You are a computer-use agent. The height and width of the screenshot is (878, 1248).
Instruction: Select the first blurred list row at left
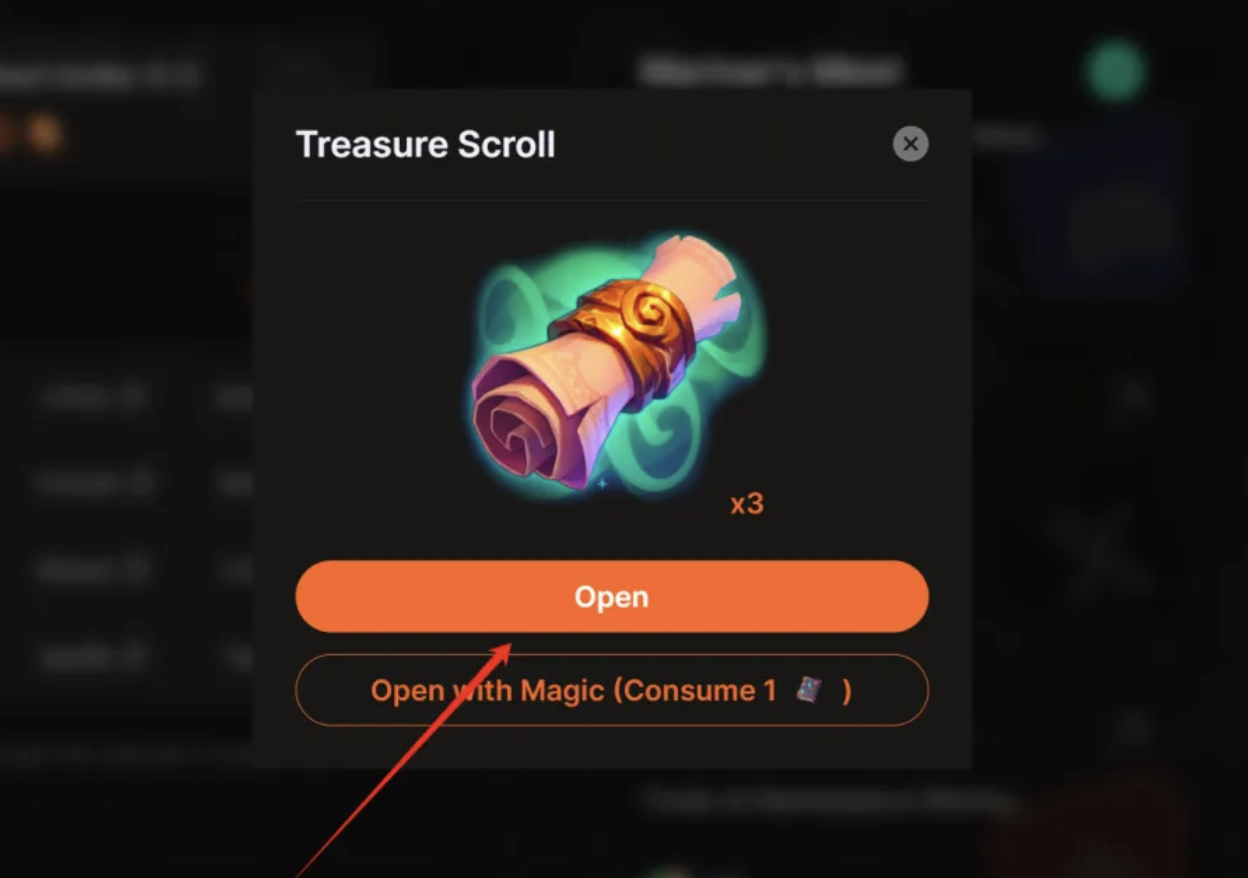click(x=140, y=398)
